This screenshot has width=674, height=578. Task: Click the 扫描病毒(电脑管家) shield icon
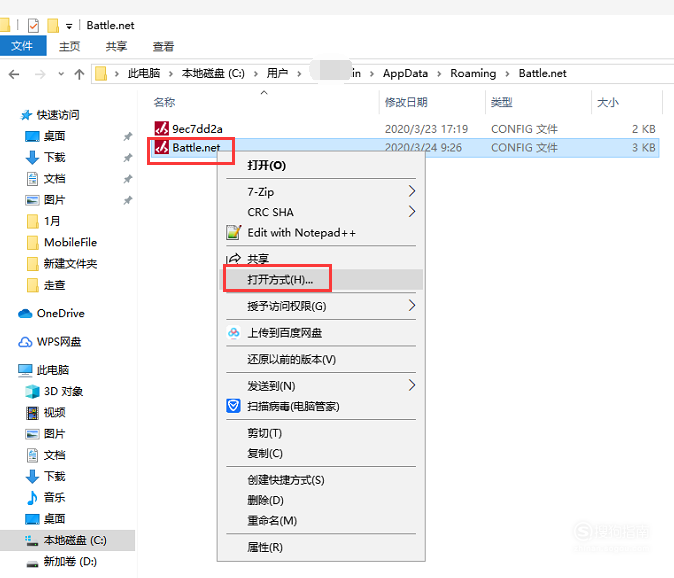(x=233, y=405)
